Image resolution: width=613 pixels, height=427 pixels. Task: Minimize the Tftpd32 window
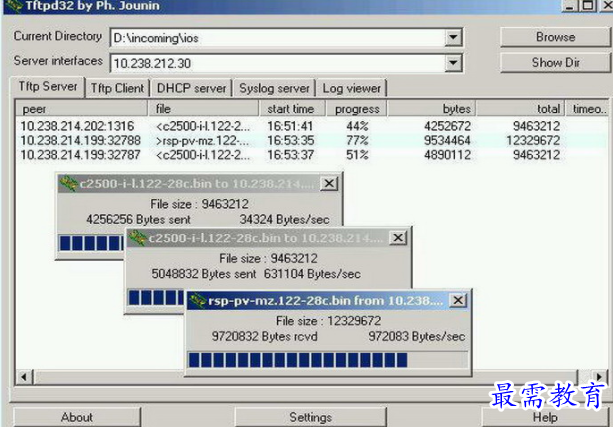(x=570, y=5)
